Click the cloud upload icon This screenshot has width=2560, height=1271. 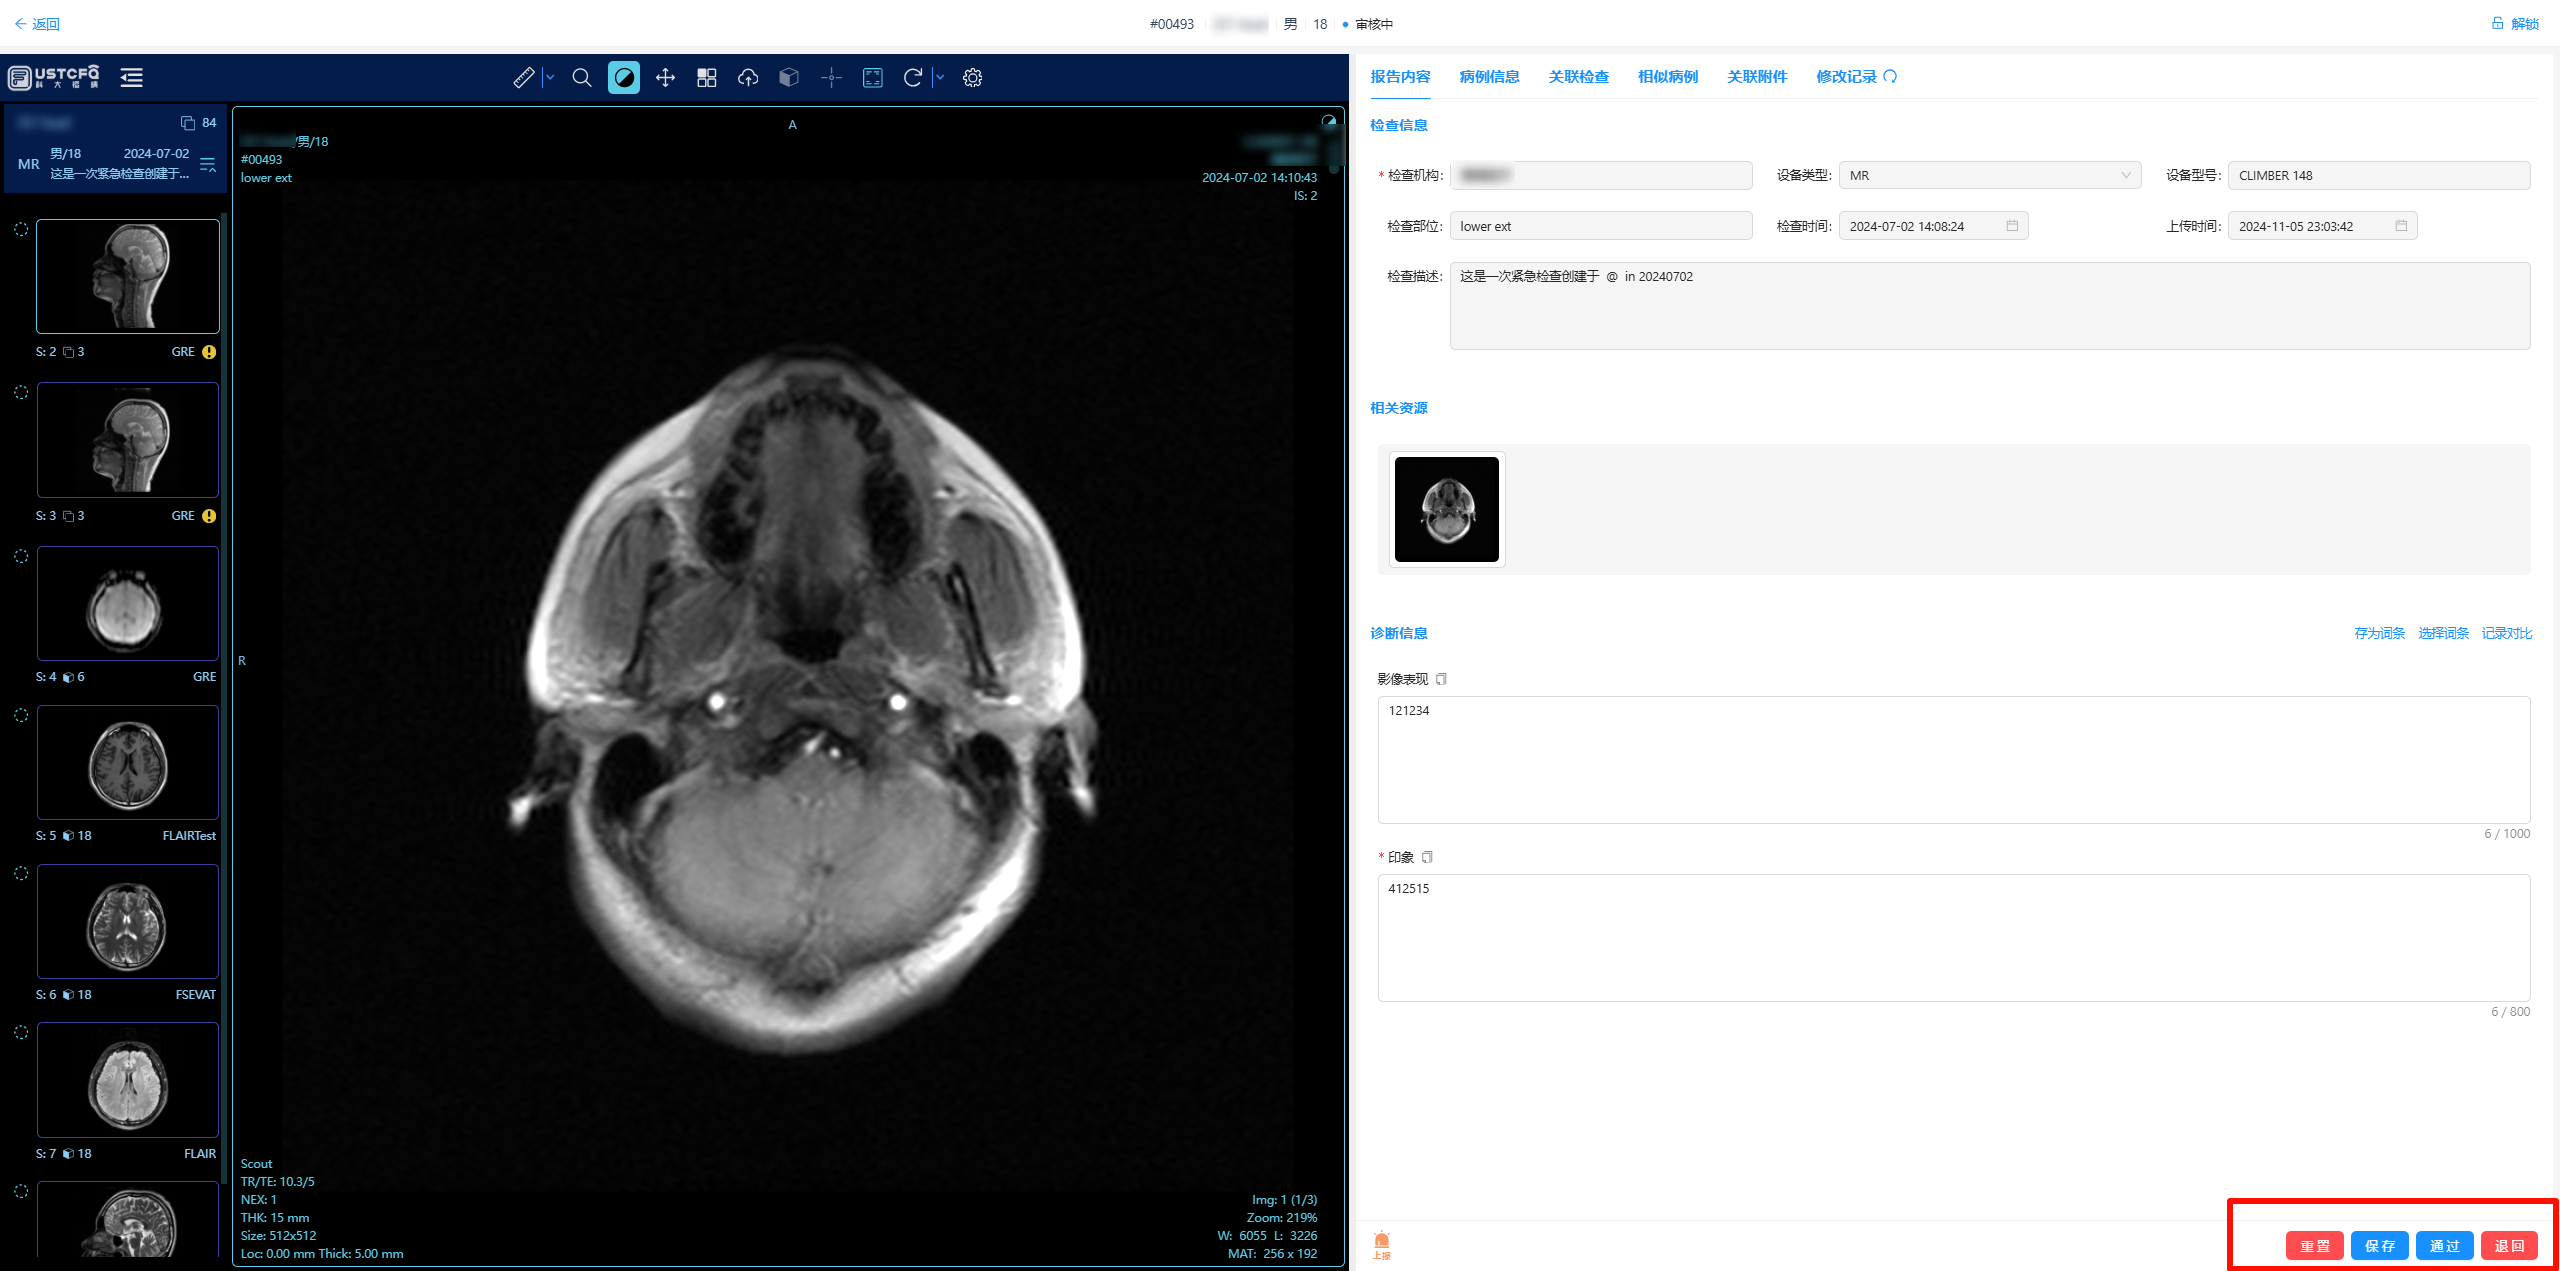(748, 77)
